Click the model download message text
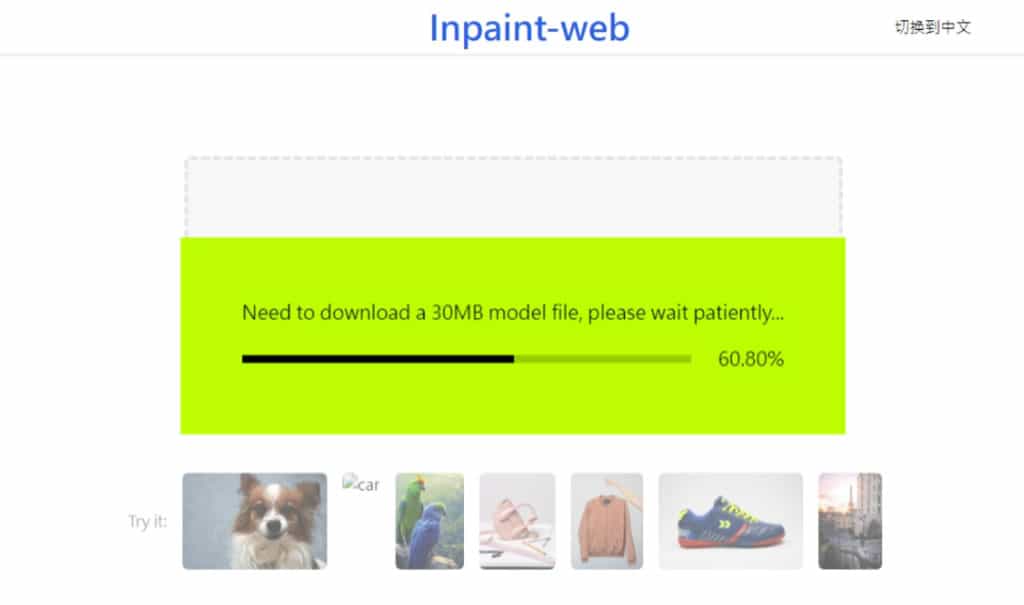This screenshot has width=1024, height=605. pyautogui.click(x=512, y=313)
